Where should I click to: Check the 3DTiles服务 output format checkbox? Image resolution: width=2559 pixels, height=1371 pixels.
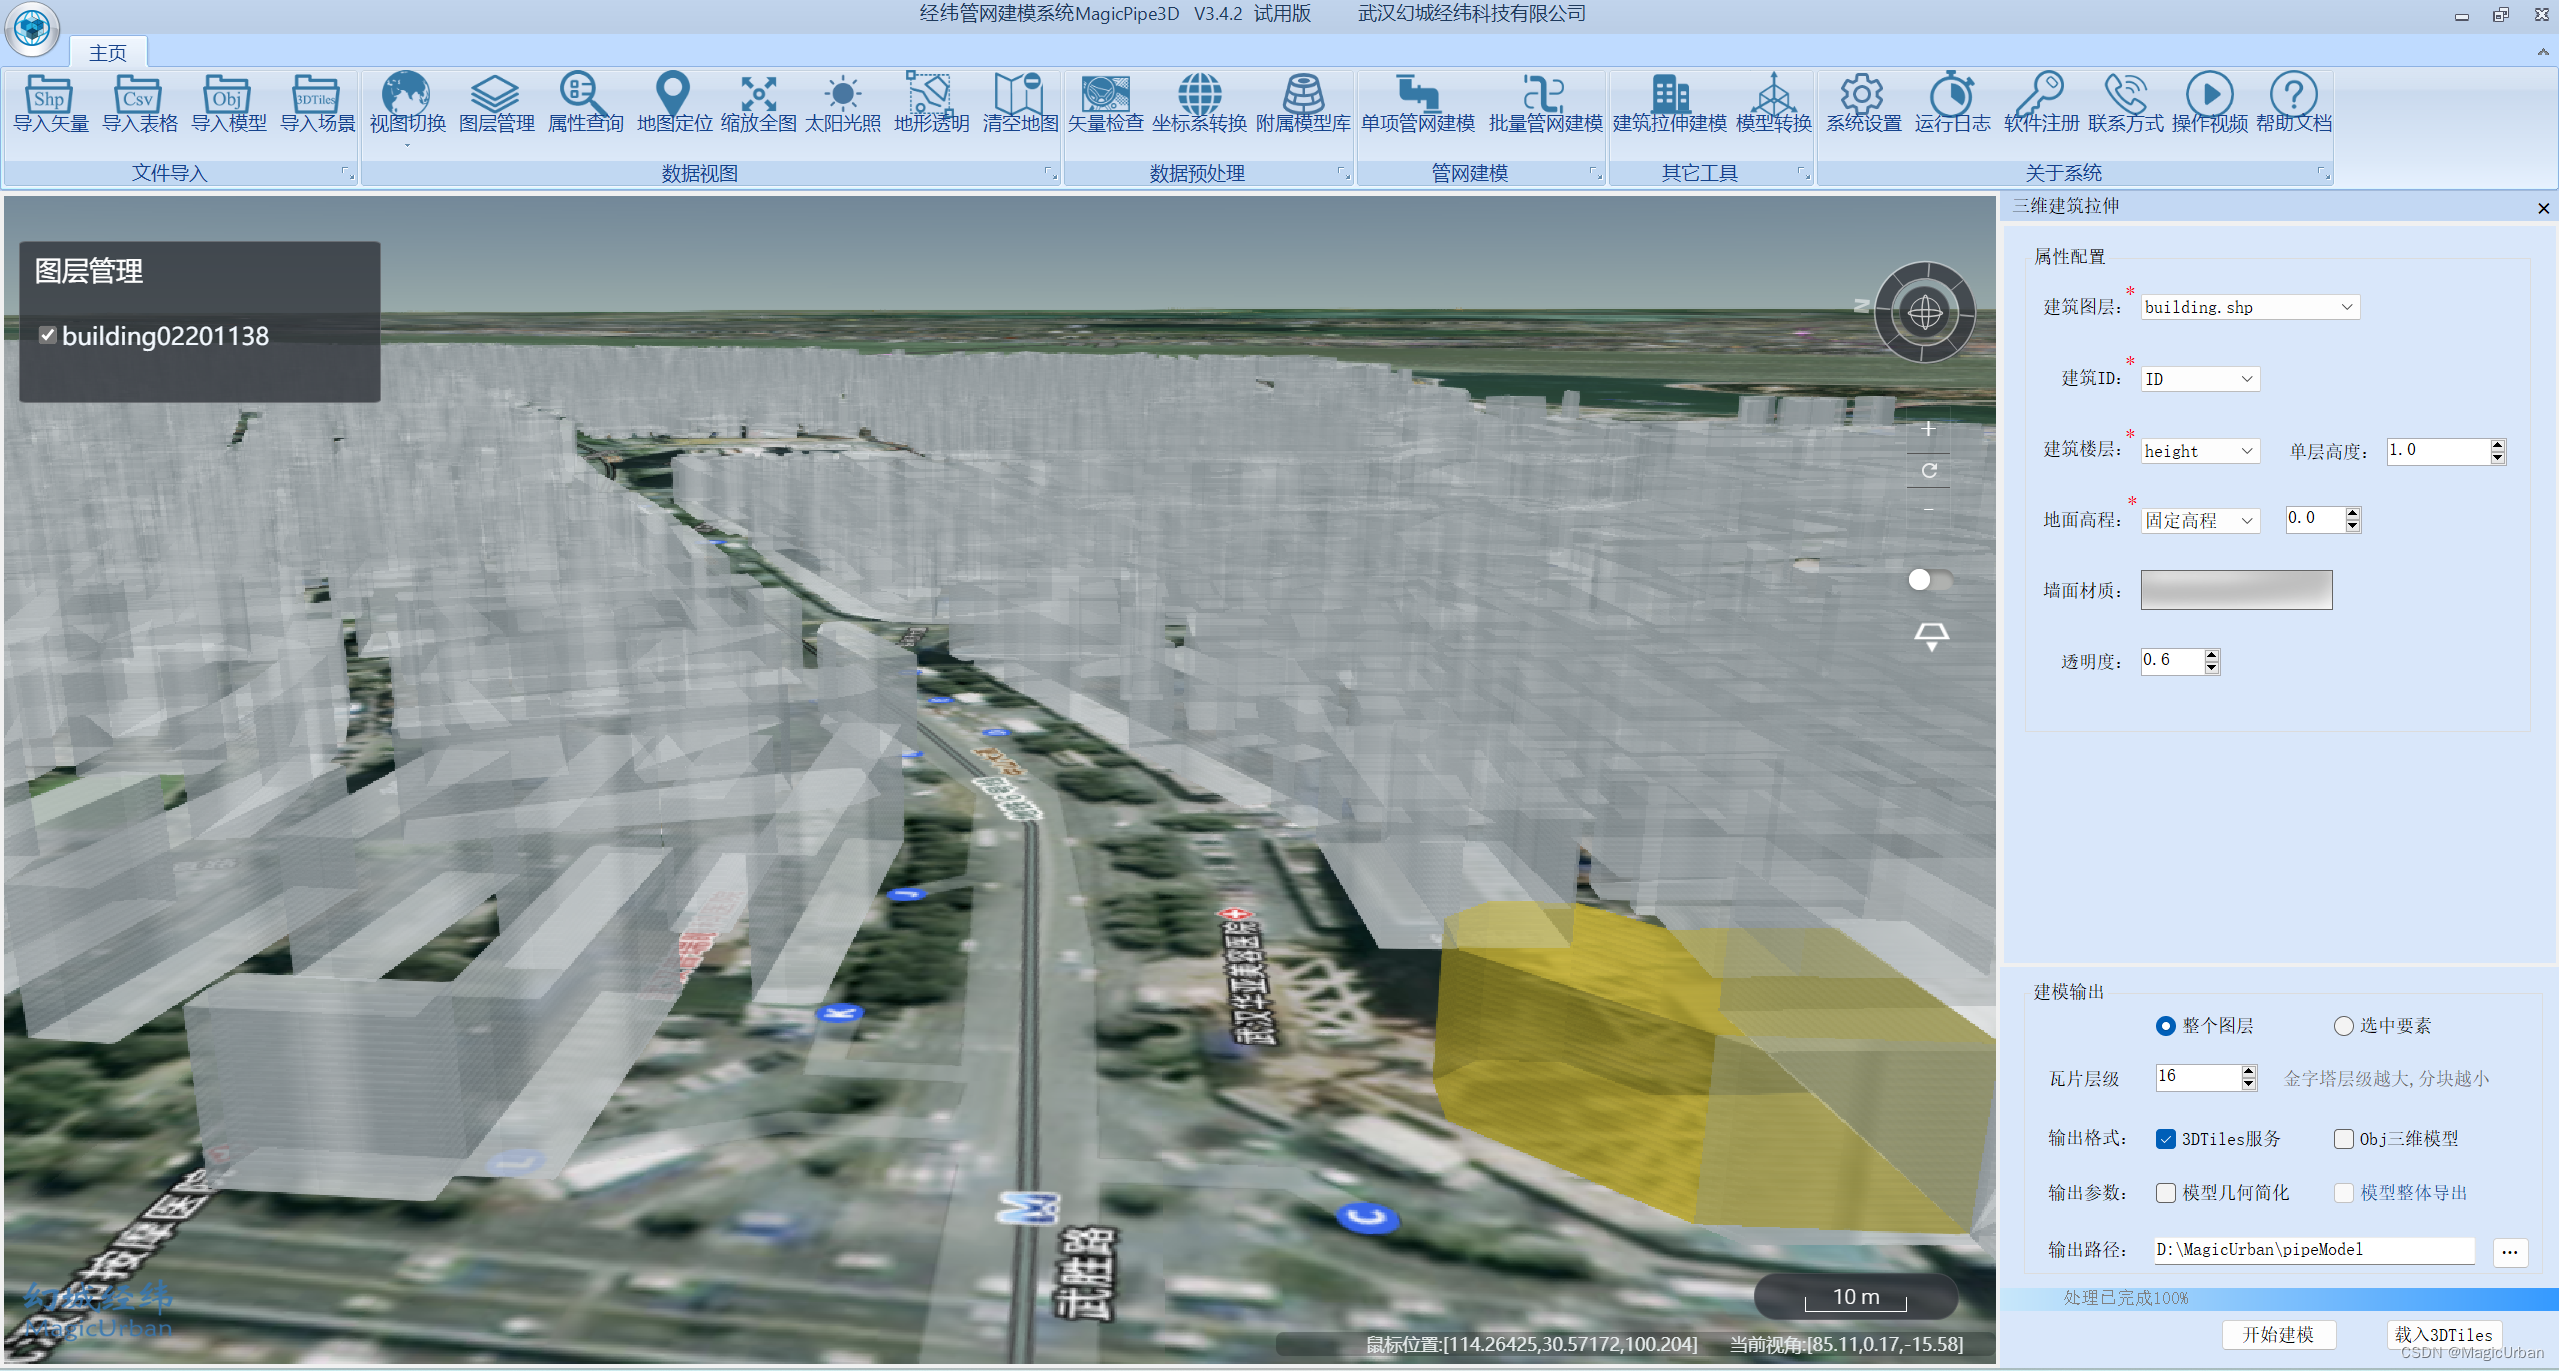2166,1139
